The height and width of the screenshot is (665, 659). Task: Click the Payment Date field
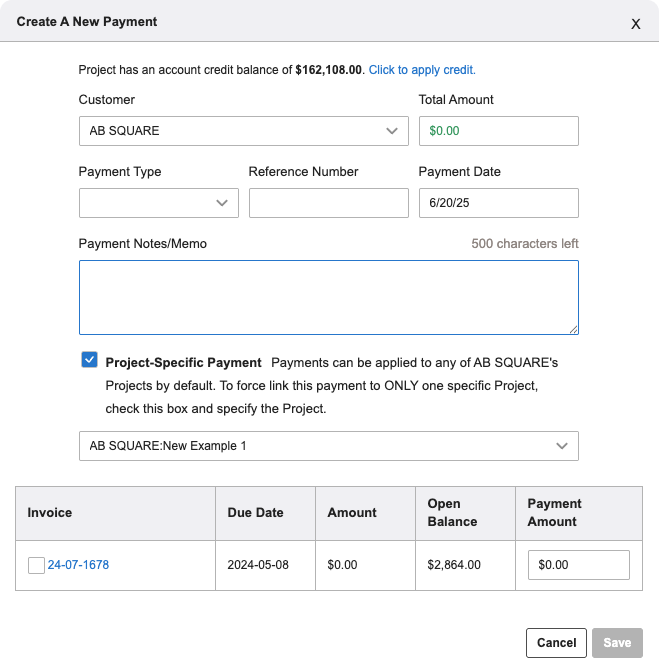coord(499,203)
